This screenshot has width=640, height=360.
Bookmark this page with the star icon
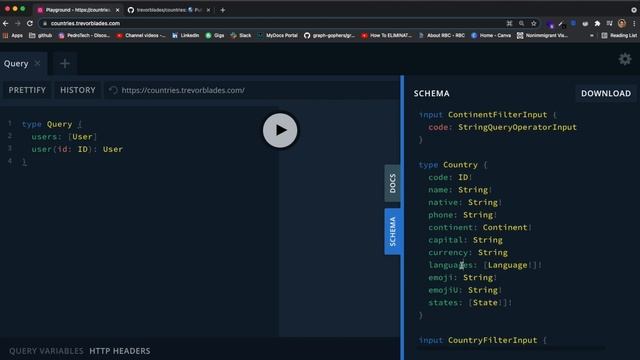pos(533,24)
